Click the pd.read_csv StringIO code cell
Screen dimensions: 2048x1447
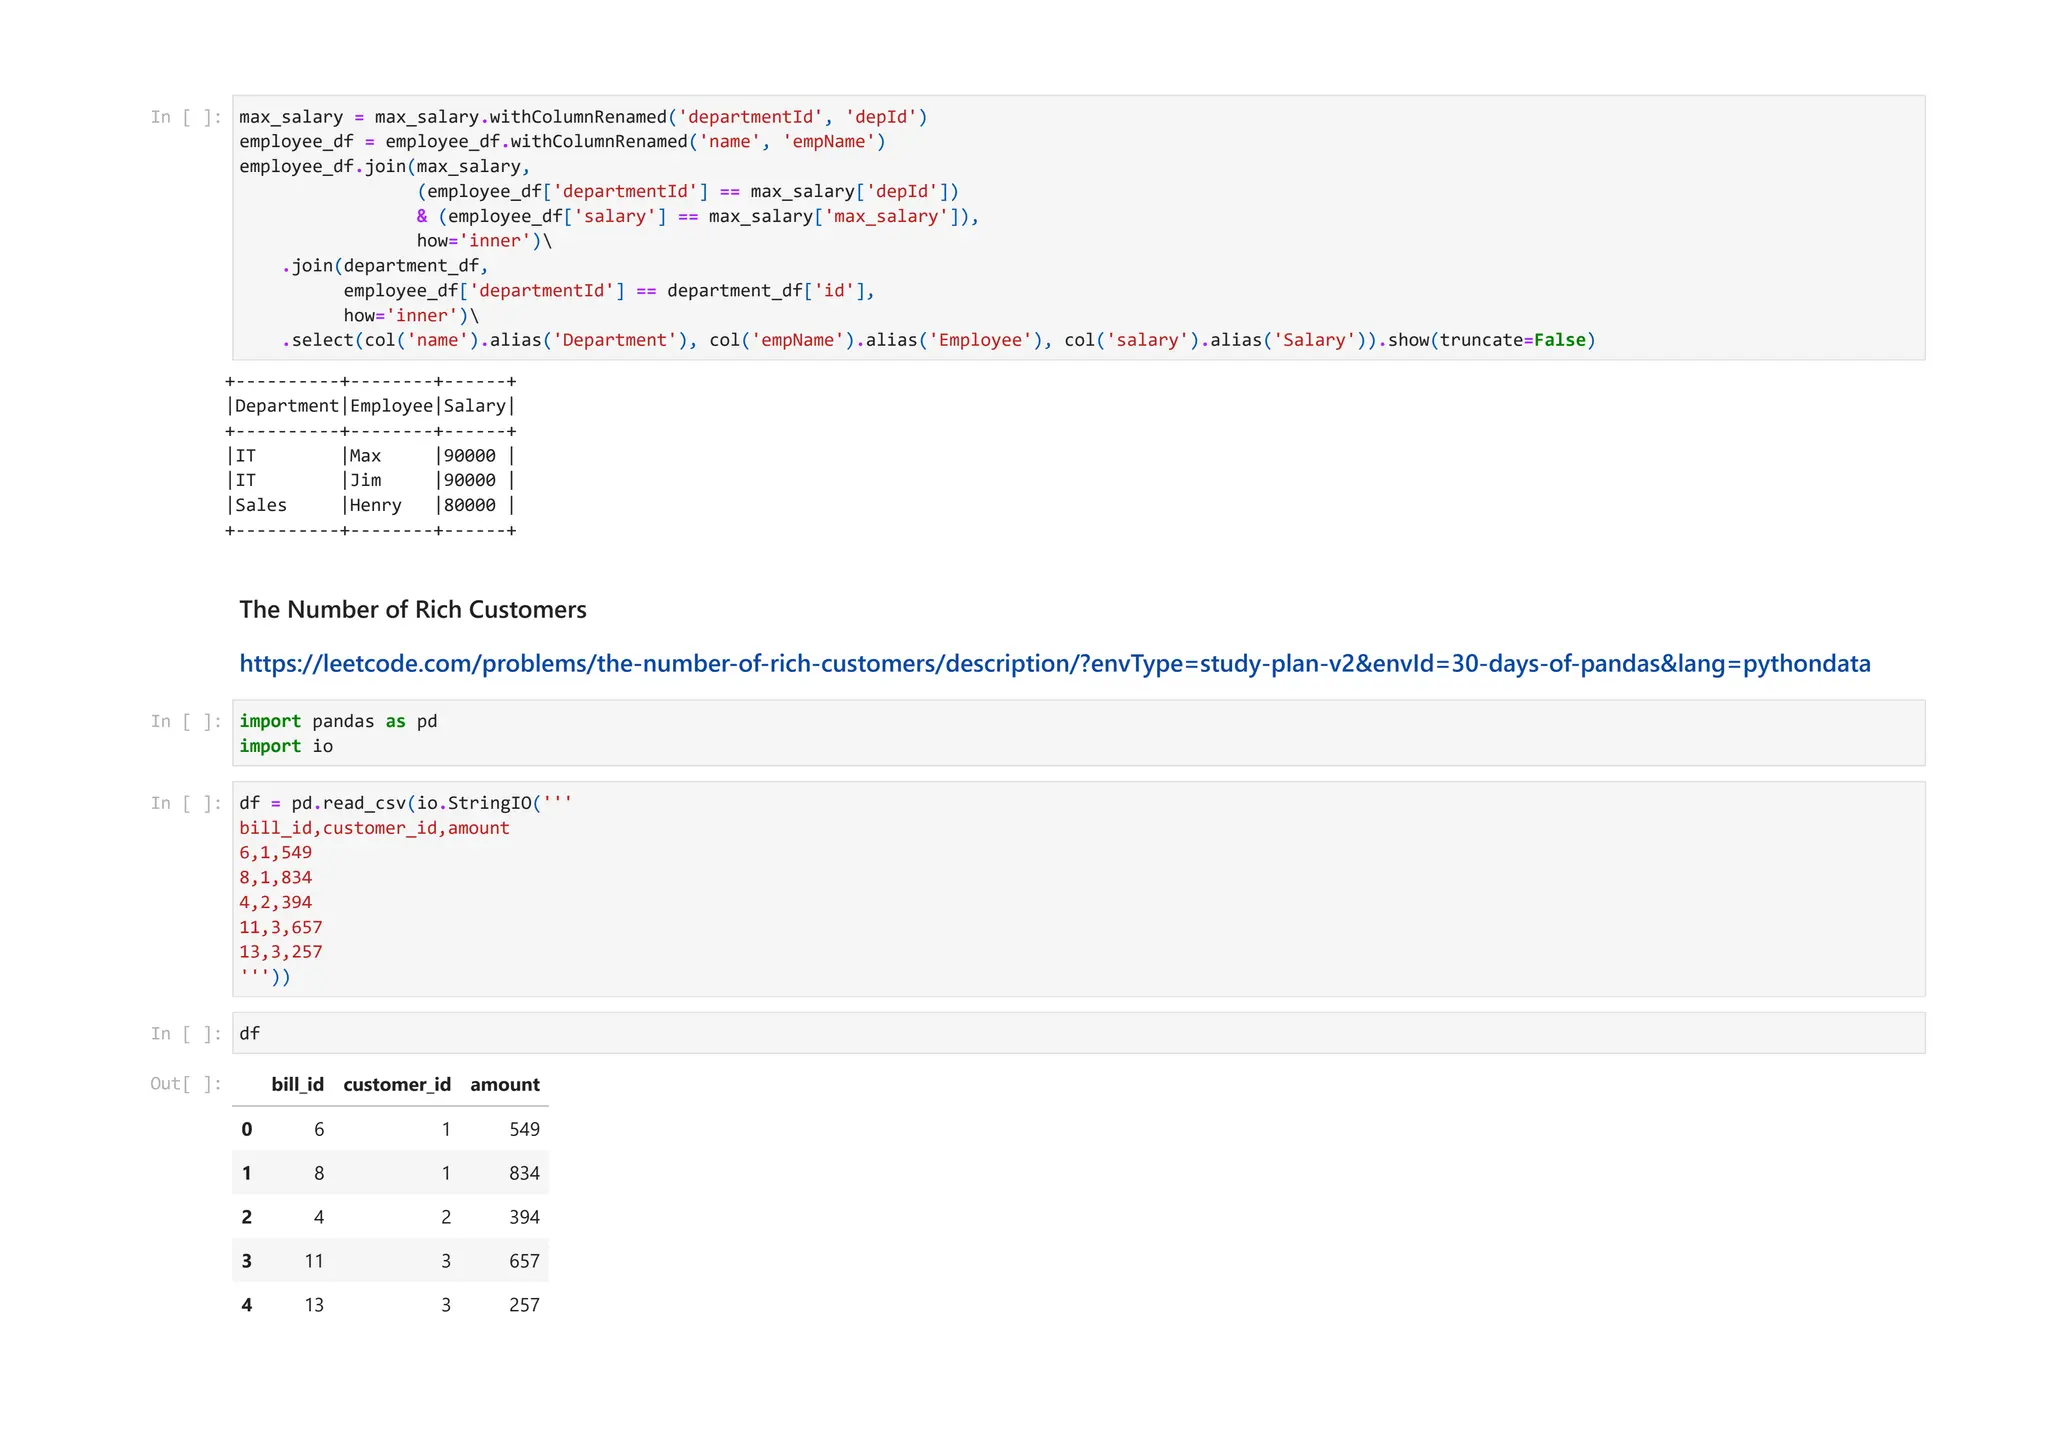[1078, 889]
